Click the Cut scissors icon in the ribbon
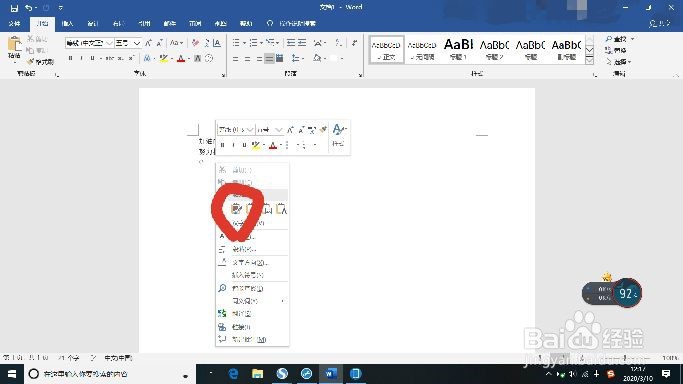The height and width of the screenshot is (384, 683). coord(30,39)
